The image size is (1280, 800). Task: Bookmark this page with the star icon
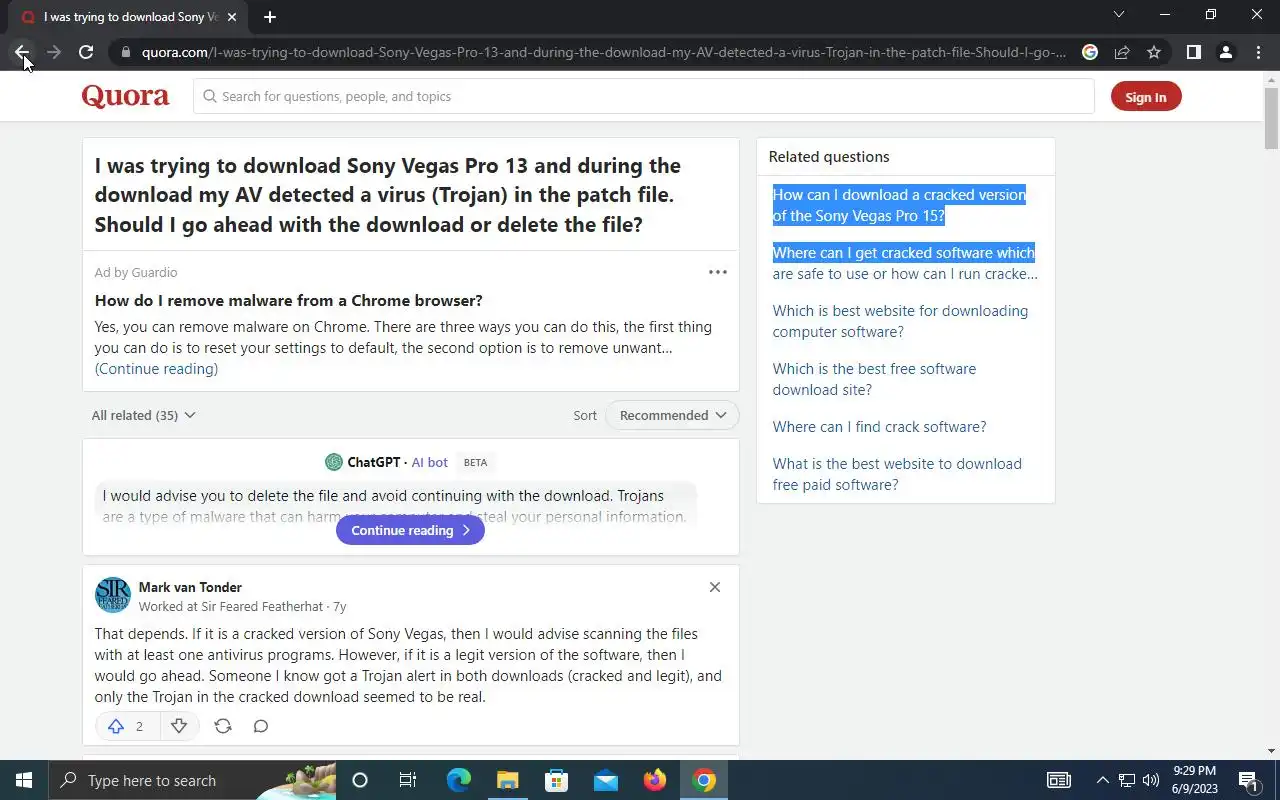(x=1154, y=52)
